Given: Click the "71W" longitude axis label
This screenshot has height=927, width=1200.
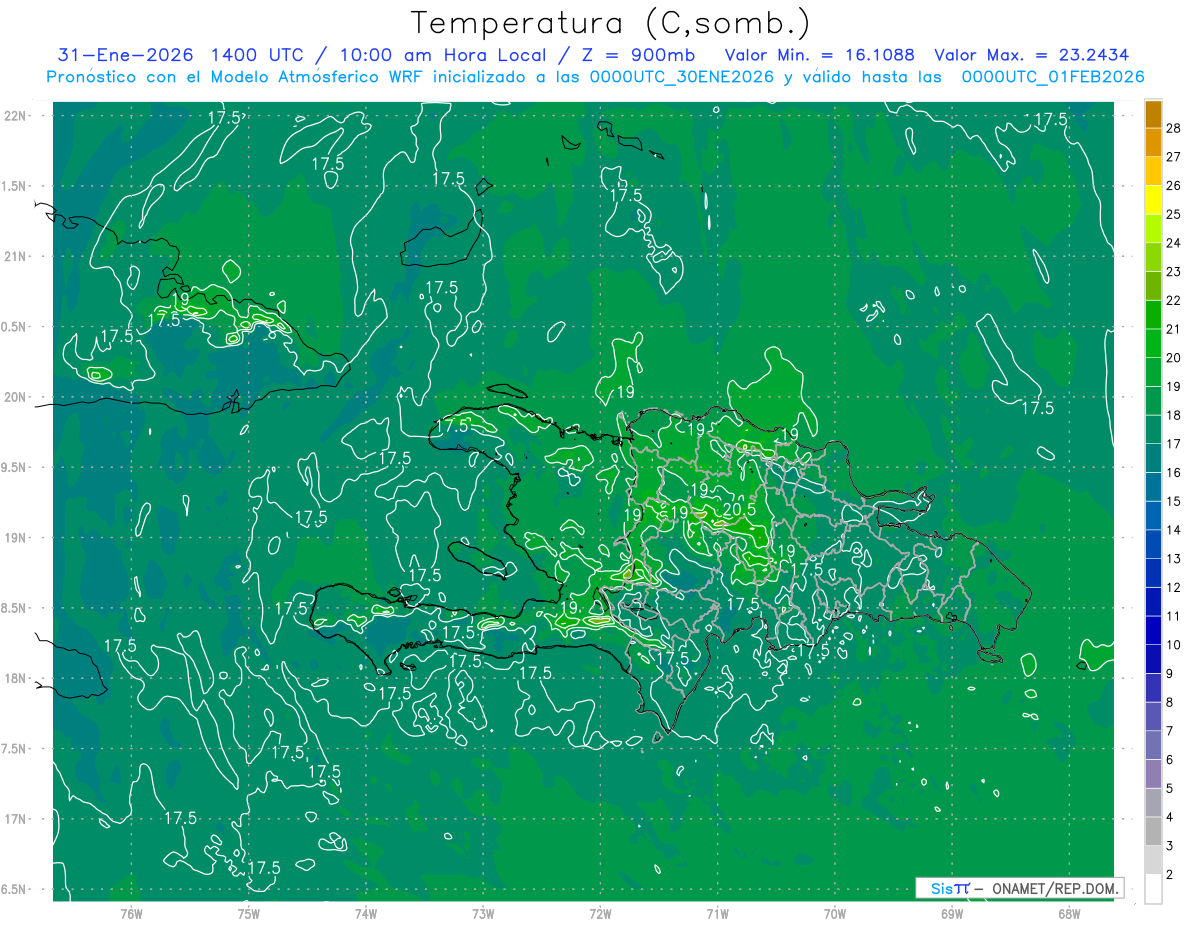Looking at the screenshot, I should [717, 913].
